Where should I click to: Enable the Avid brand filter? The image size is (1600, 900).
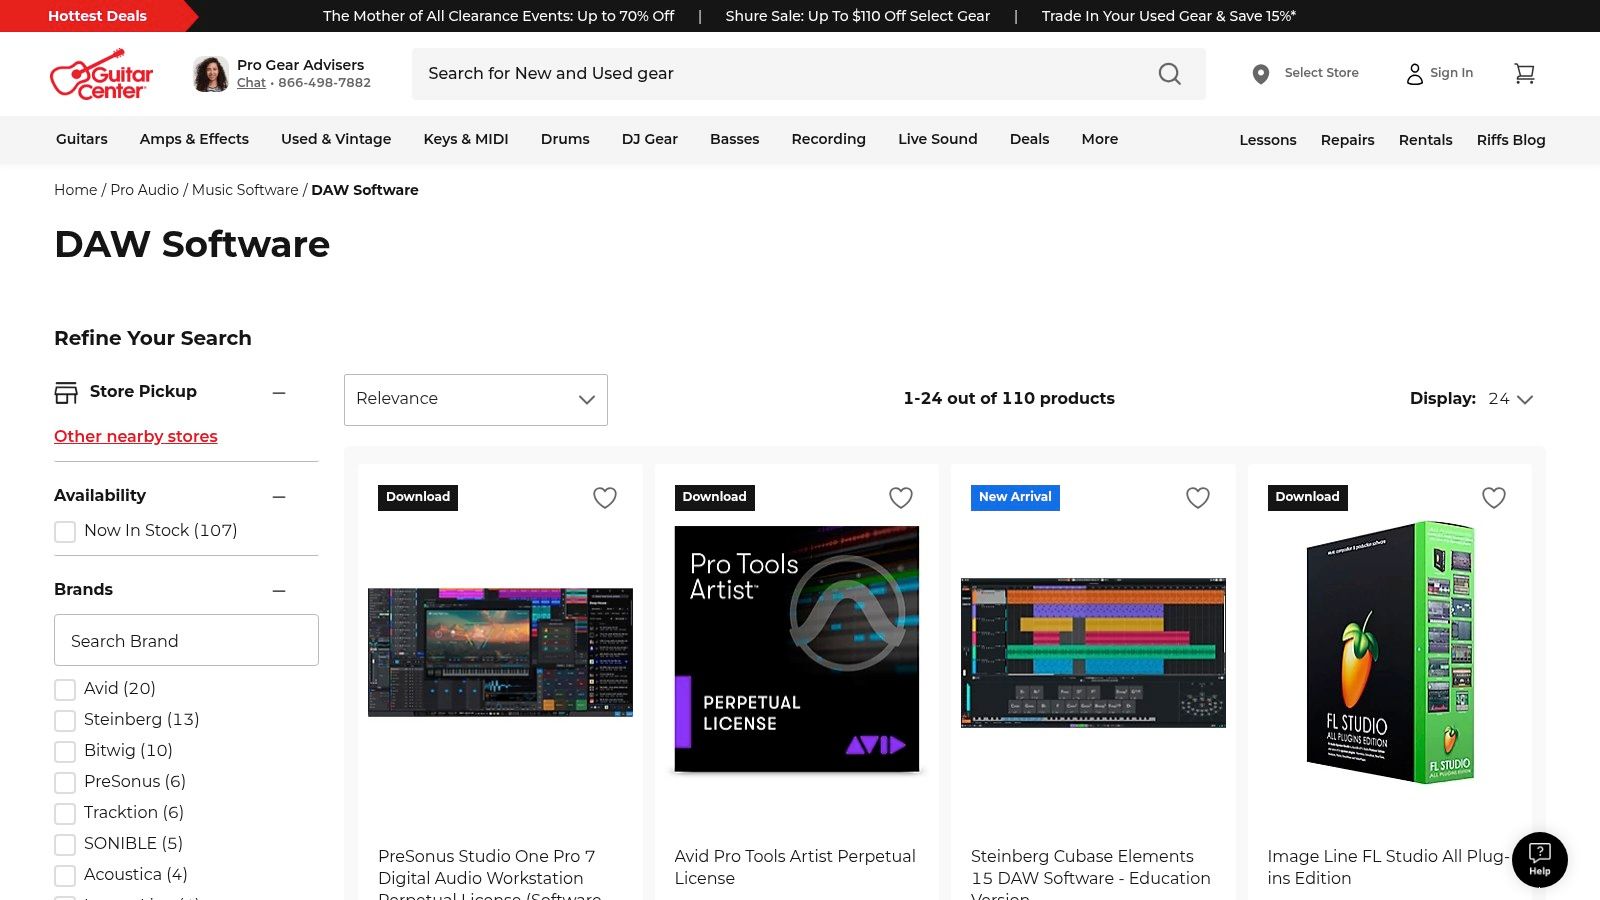65,689
